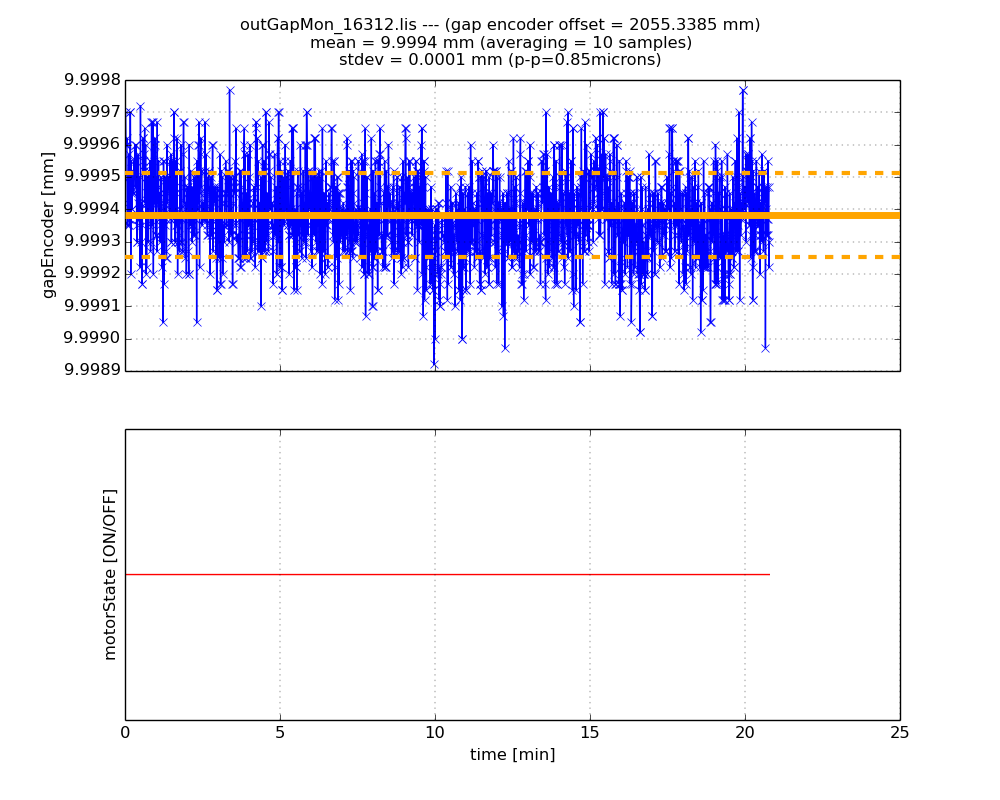Viewport: 1000px width, 800px height.
Task: Click the mean = 9.9994 mm subtitle
Action: pyautogui.click(x=500, y=42)
